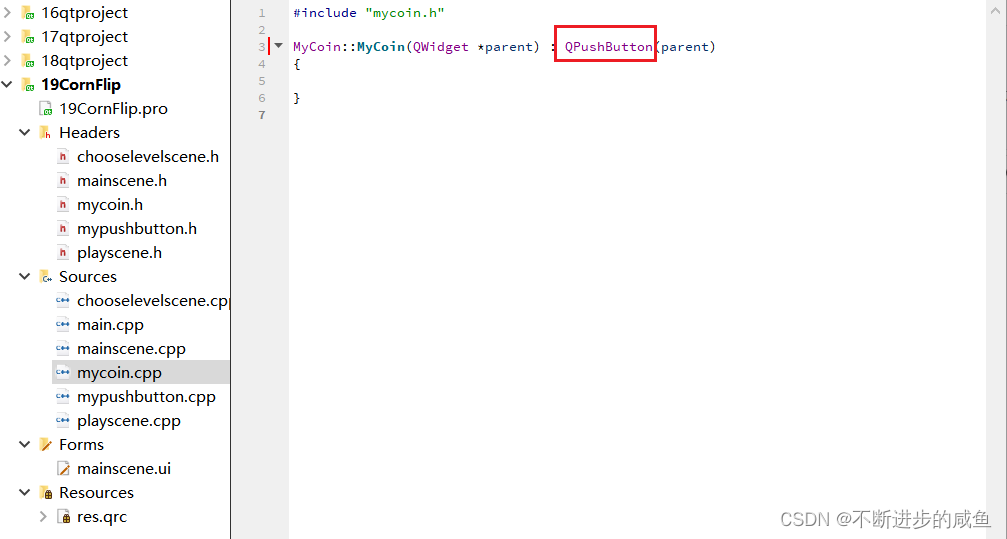Image resolution: width=1007 pixels, height=539 pixels.
Task: Click the res.qrc resource file icon
Action: [x=64, y=517]
